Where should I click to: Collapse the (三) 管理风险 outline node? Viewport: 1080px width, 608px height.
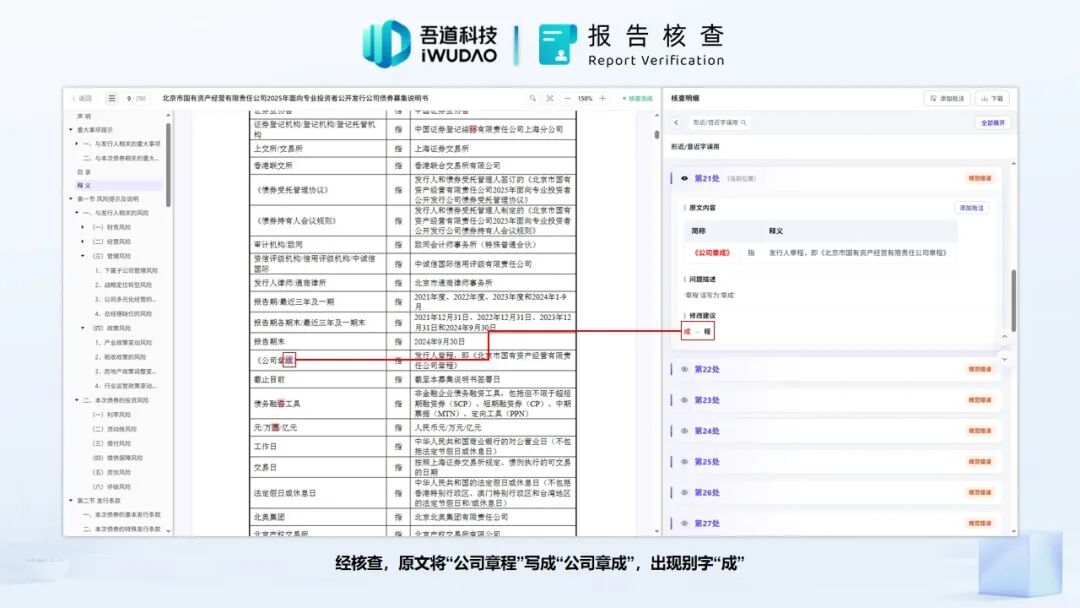coord(83,256)
